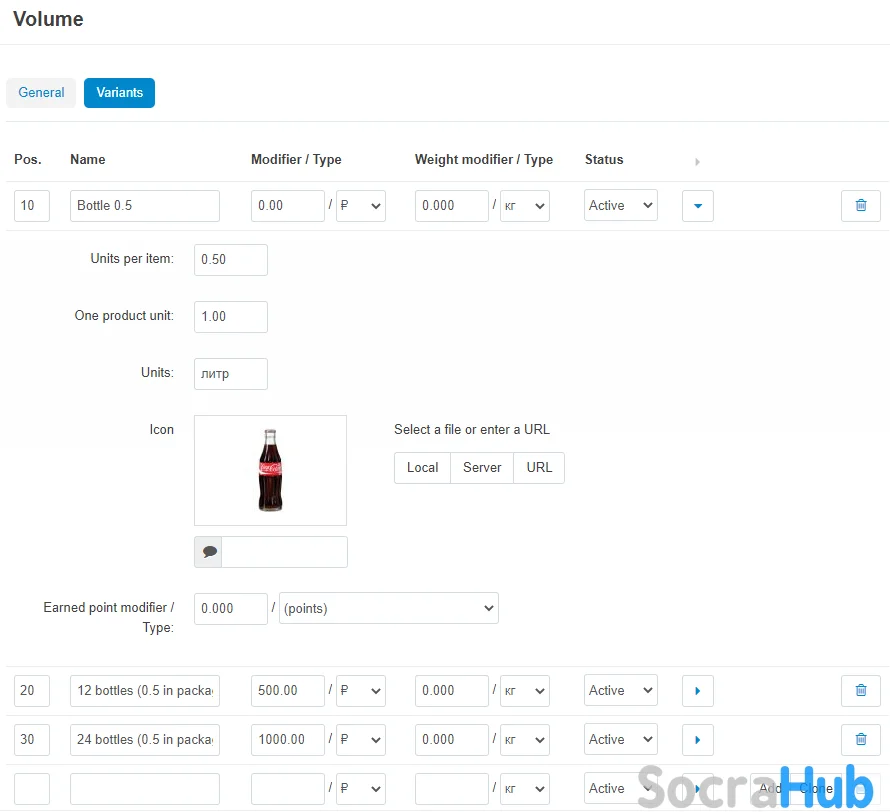
Task: Switch to the General tab
Action: [41, 93]
